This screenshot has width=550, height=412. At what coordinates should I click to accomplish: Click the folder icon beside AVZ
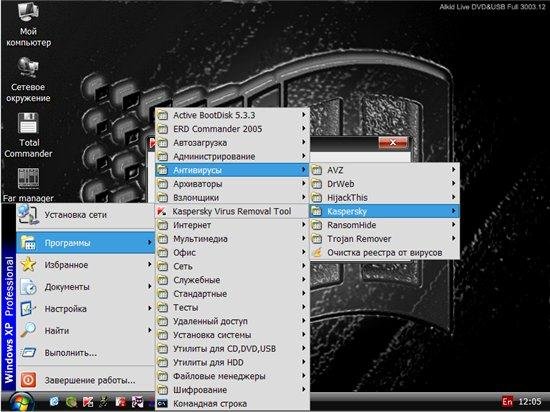click(x=317, y=170)
